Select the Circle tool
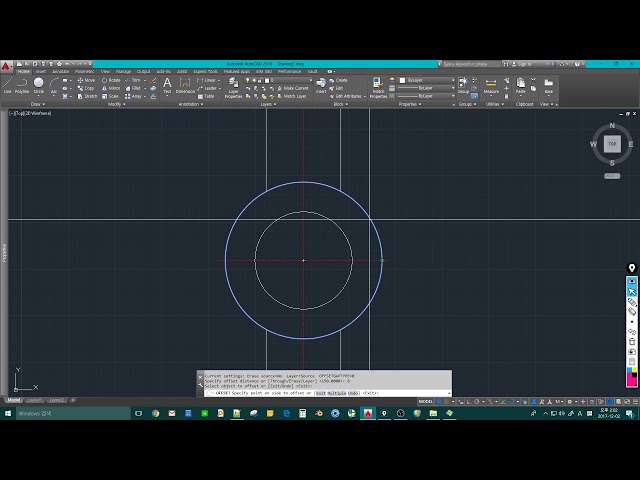640x480 pixels. click(x=38, y=86)
